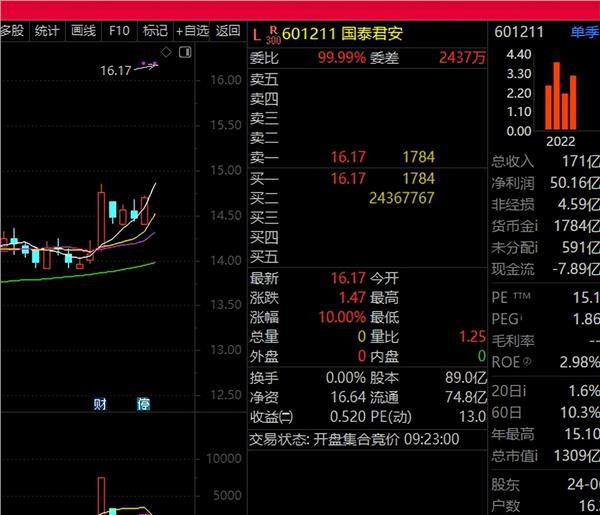The image size is (600, 515).
Task: Click 最新 price 16.17
Action: click(x=348, y=278)
